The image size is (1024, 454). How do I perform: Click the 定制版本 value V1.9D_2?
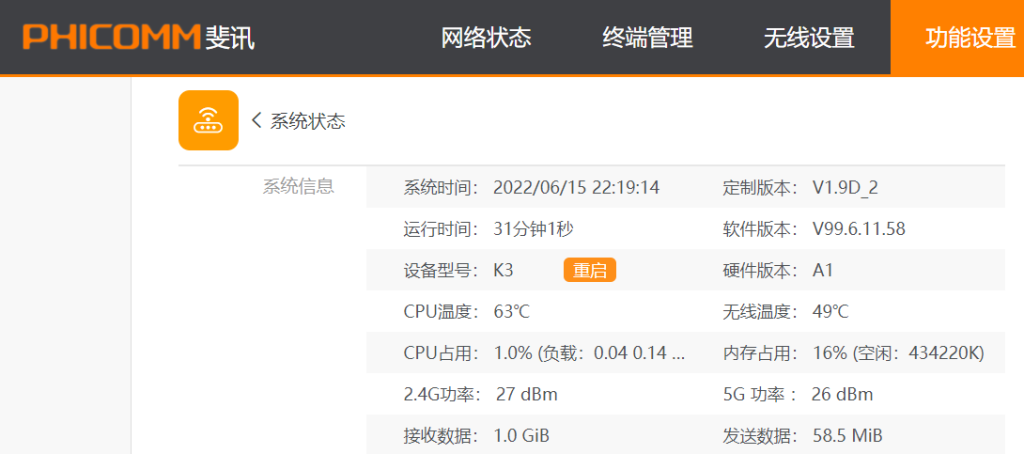click(845, 188)
